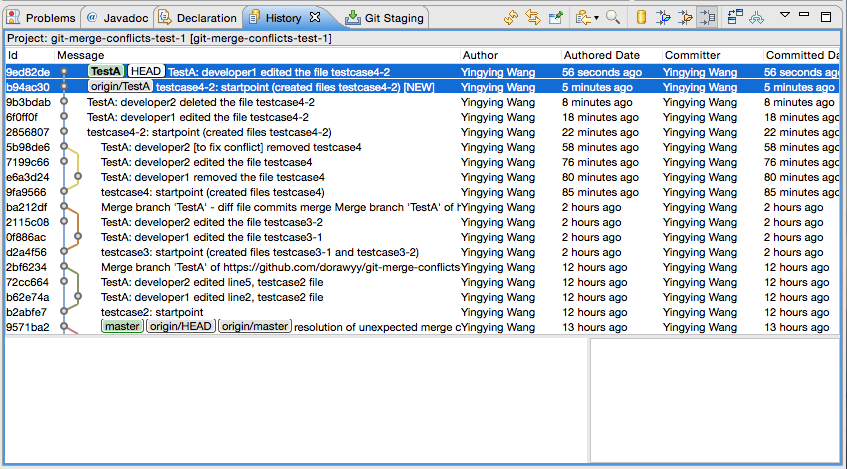Select commit 'testcase2: startpoint'
This screenshot has height=469, width=847.
(x=152, y=312)
